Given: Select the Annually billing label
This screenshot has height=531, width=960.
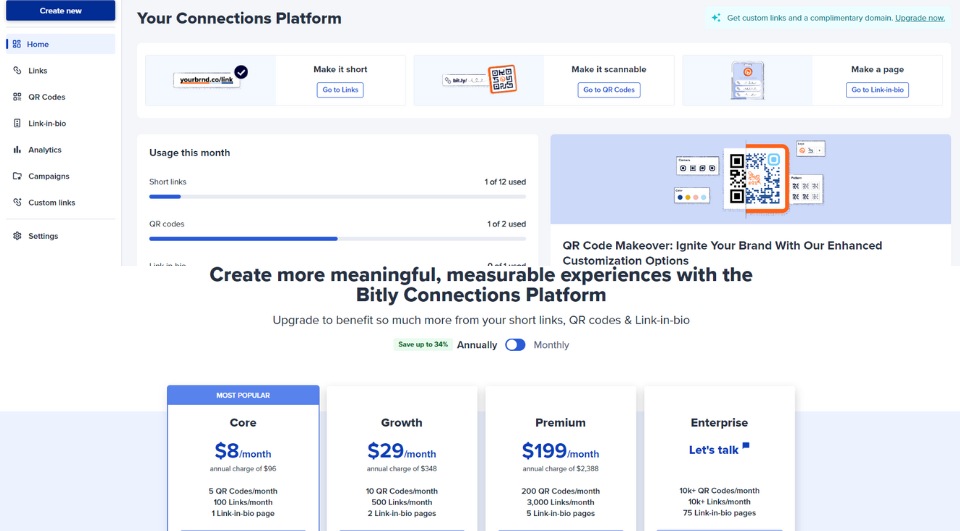Looking at the screenshot, I should [477, 345].
